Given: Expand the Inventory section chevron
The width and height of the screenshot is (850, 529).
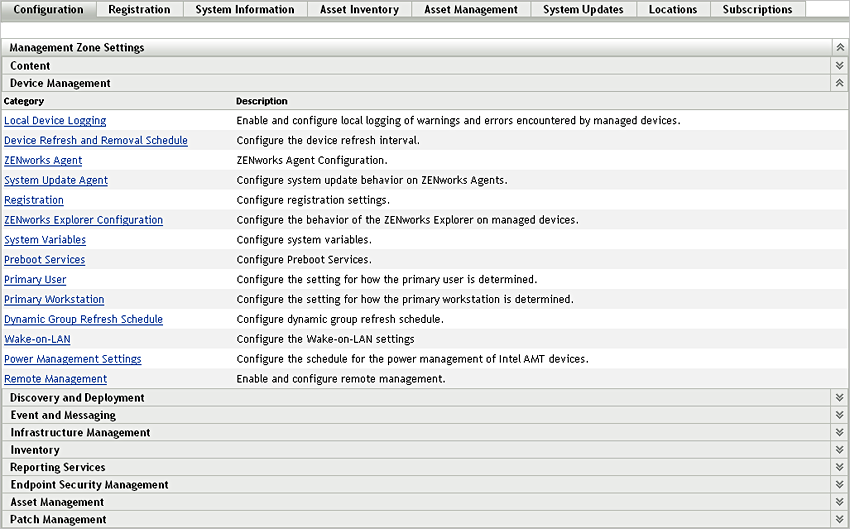Looking at the screenshot, I should pos(839,450).
